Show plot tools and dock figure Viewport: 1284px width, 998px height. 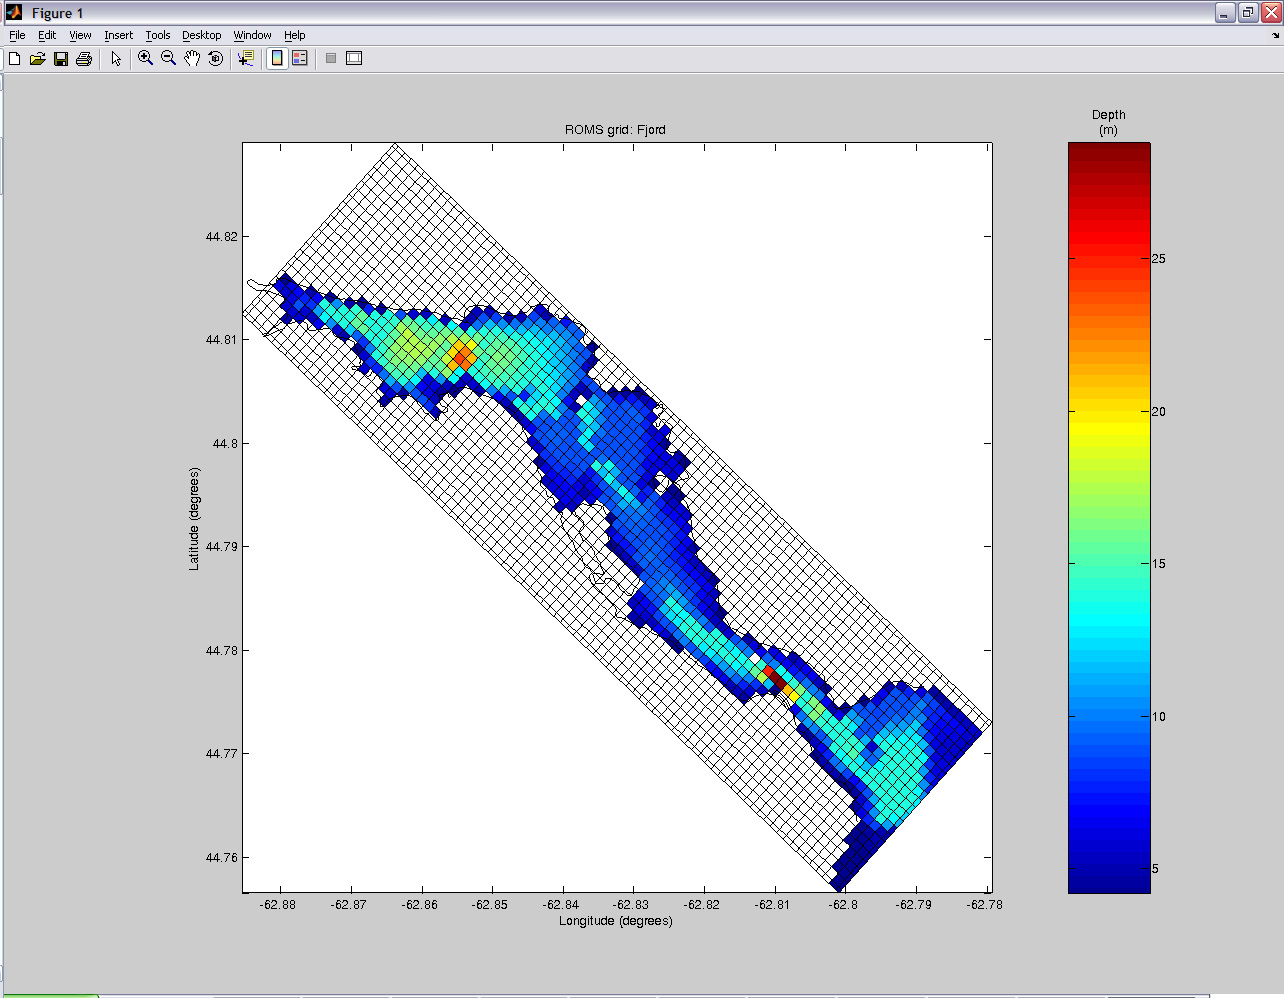pos(354,59)
